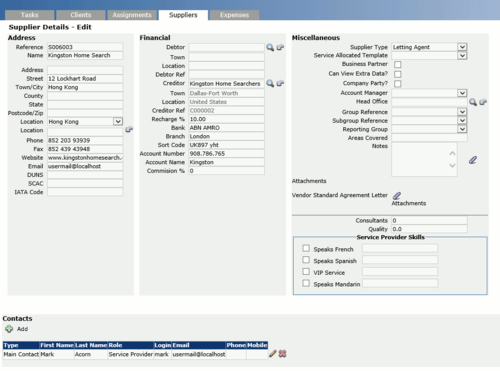500x371 pixels.
Task: Click the Recharge % field 10.00
Action: point(227,119)
